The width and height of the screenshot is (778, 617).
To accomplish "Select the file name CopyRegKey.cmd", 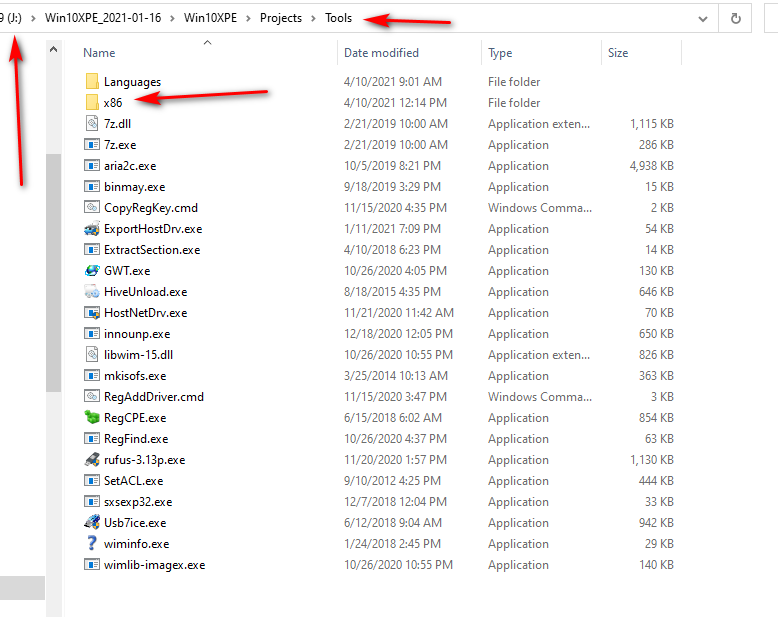I will (x=151, y=208).
